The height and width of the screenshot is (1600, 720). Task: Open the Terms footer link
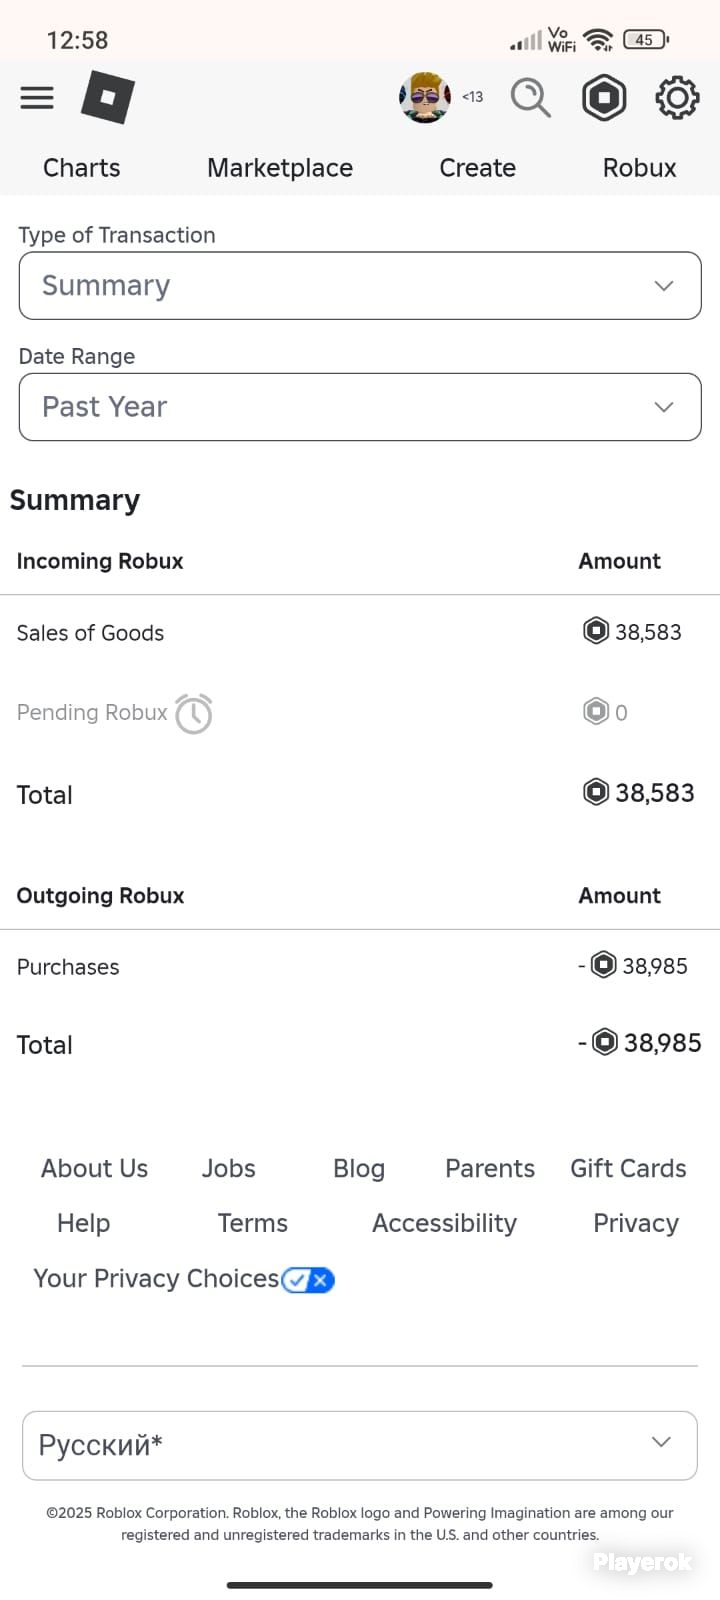pos(253,1223)
